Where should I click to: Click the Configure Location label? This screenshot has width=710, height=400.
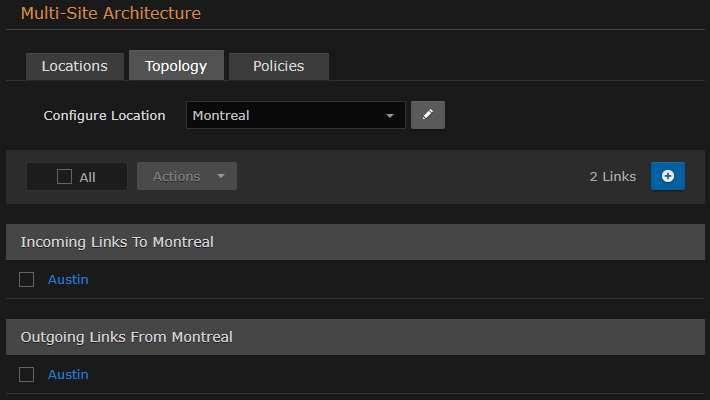click(104, 115)
